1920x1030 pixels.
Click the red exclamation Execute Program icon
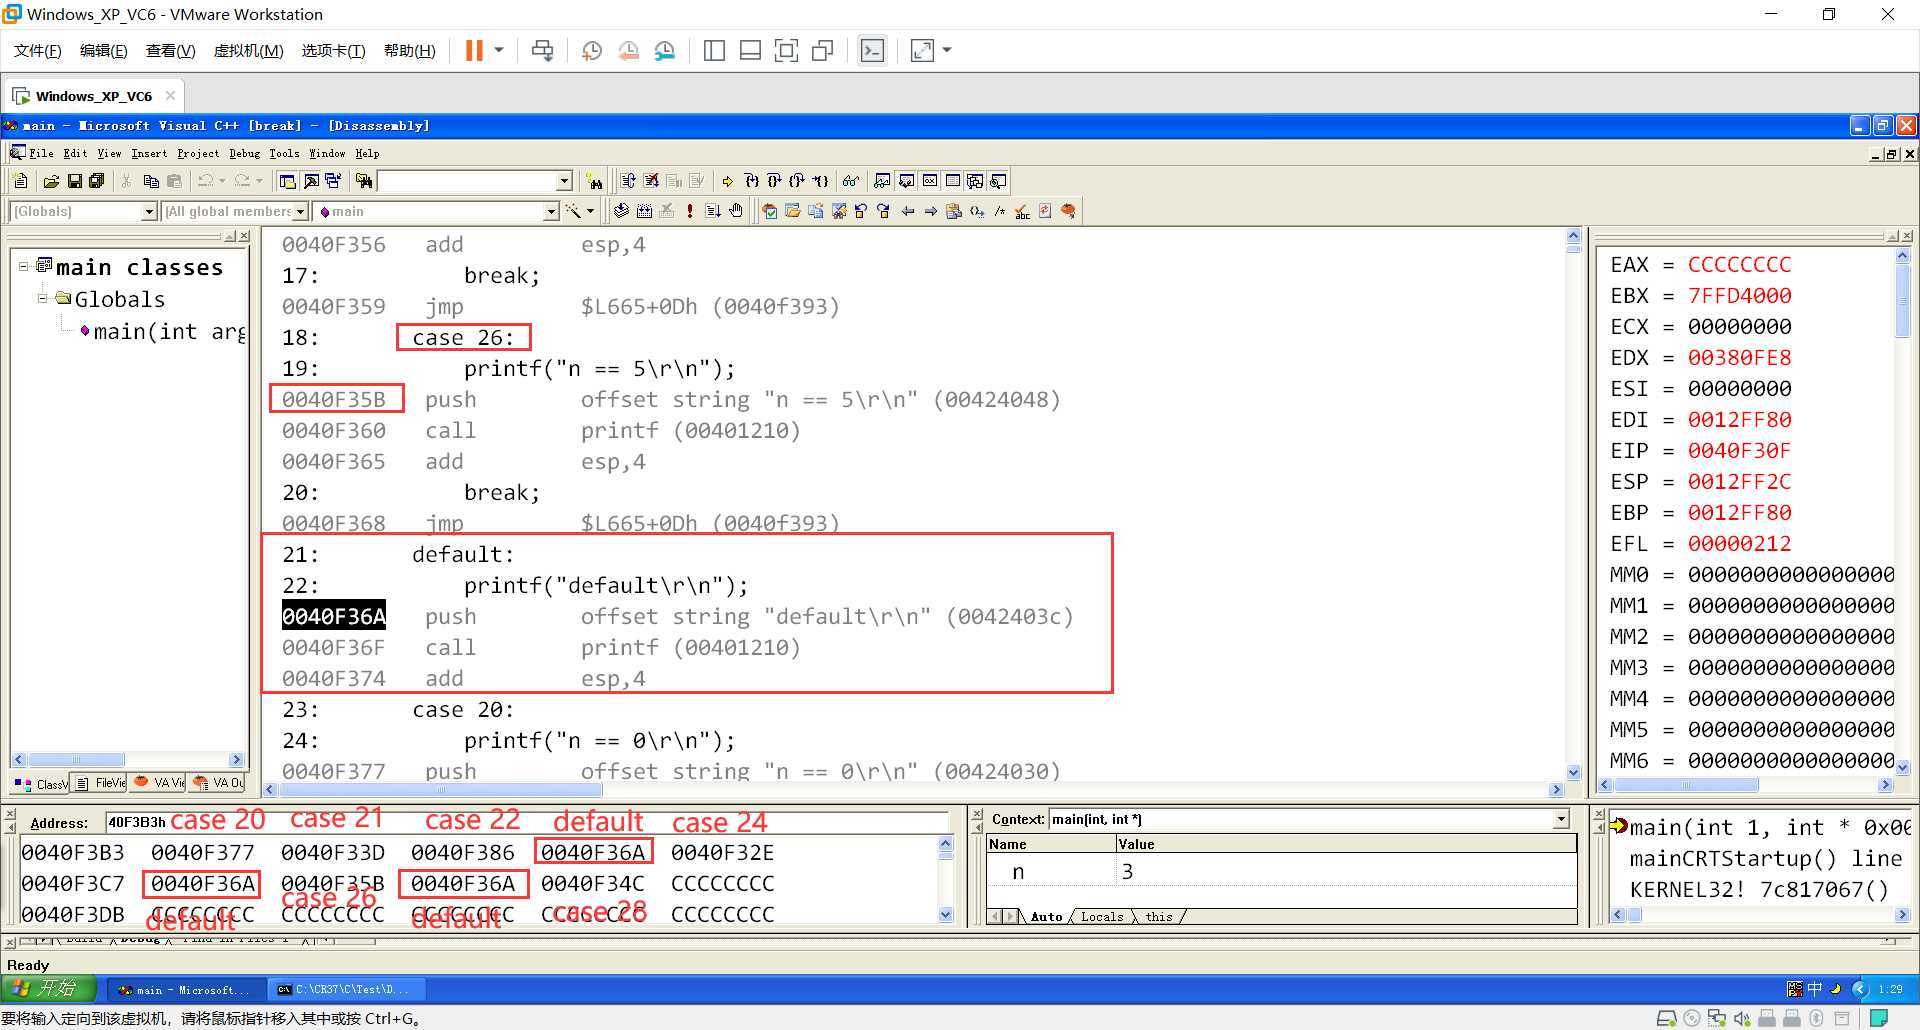coord(690,211)
